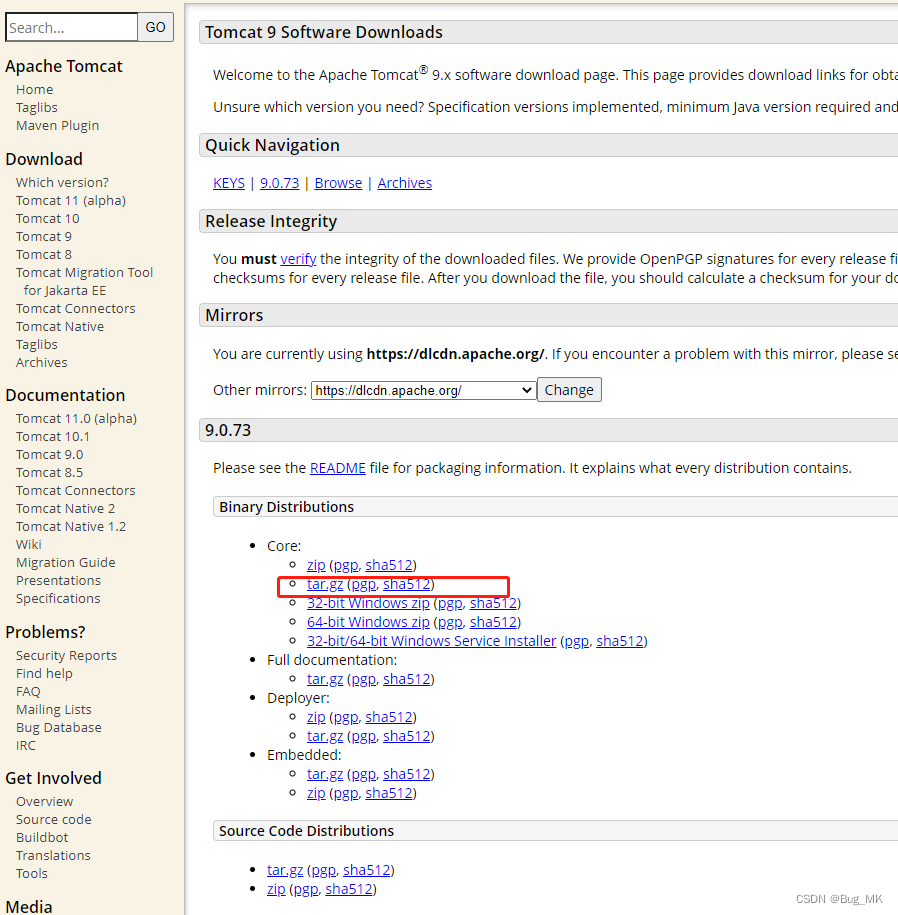Open Tomcat Native 1.2 documentation
Viewport: 898px width, 915px height.
click(71, 526)
